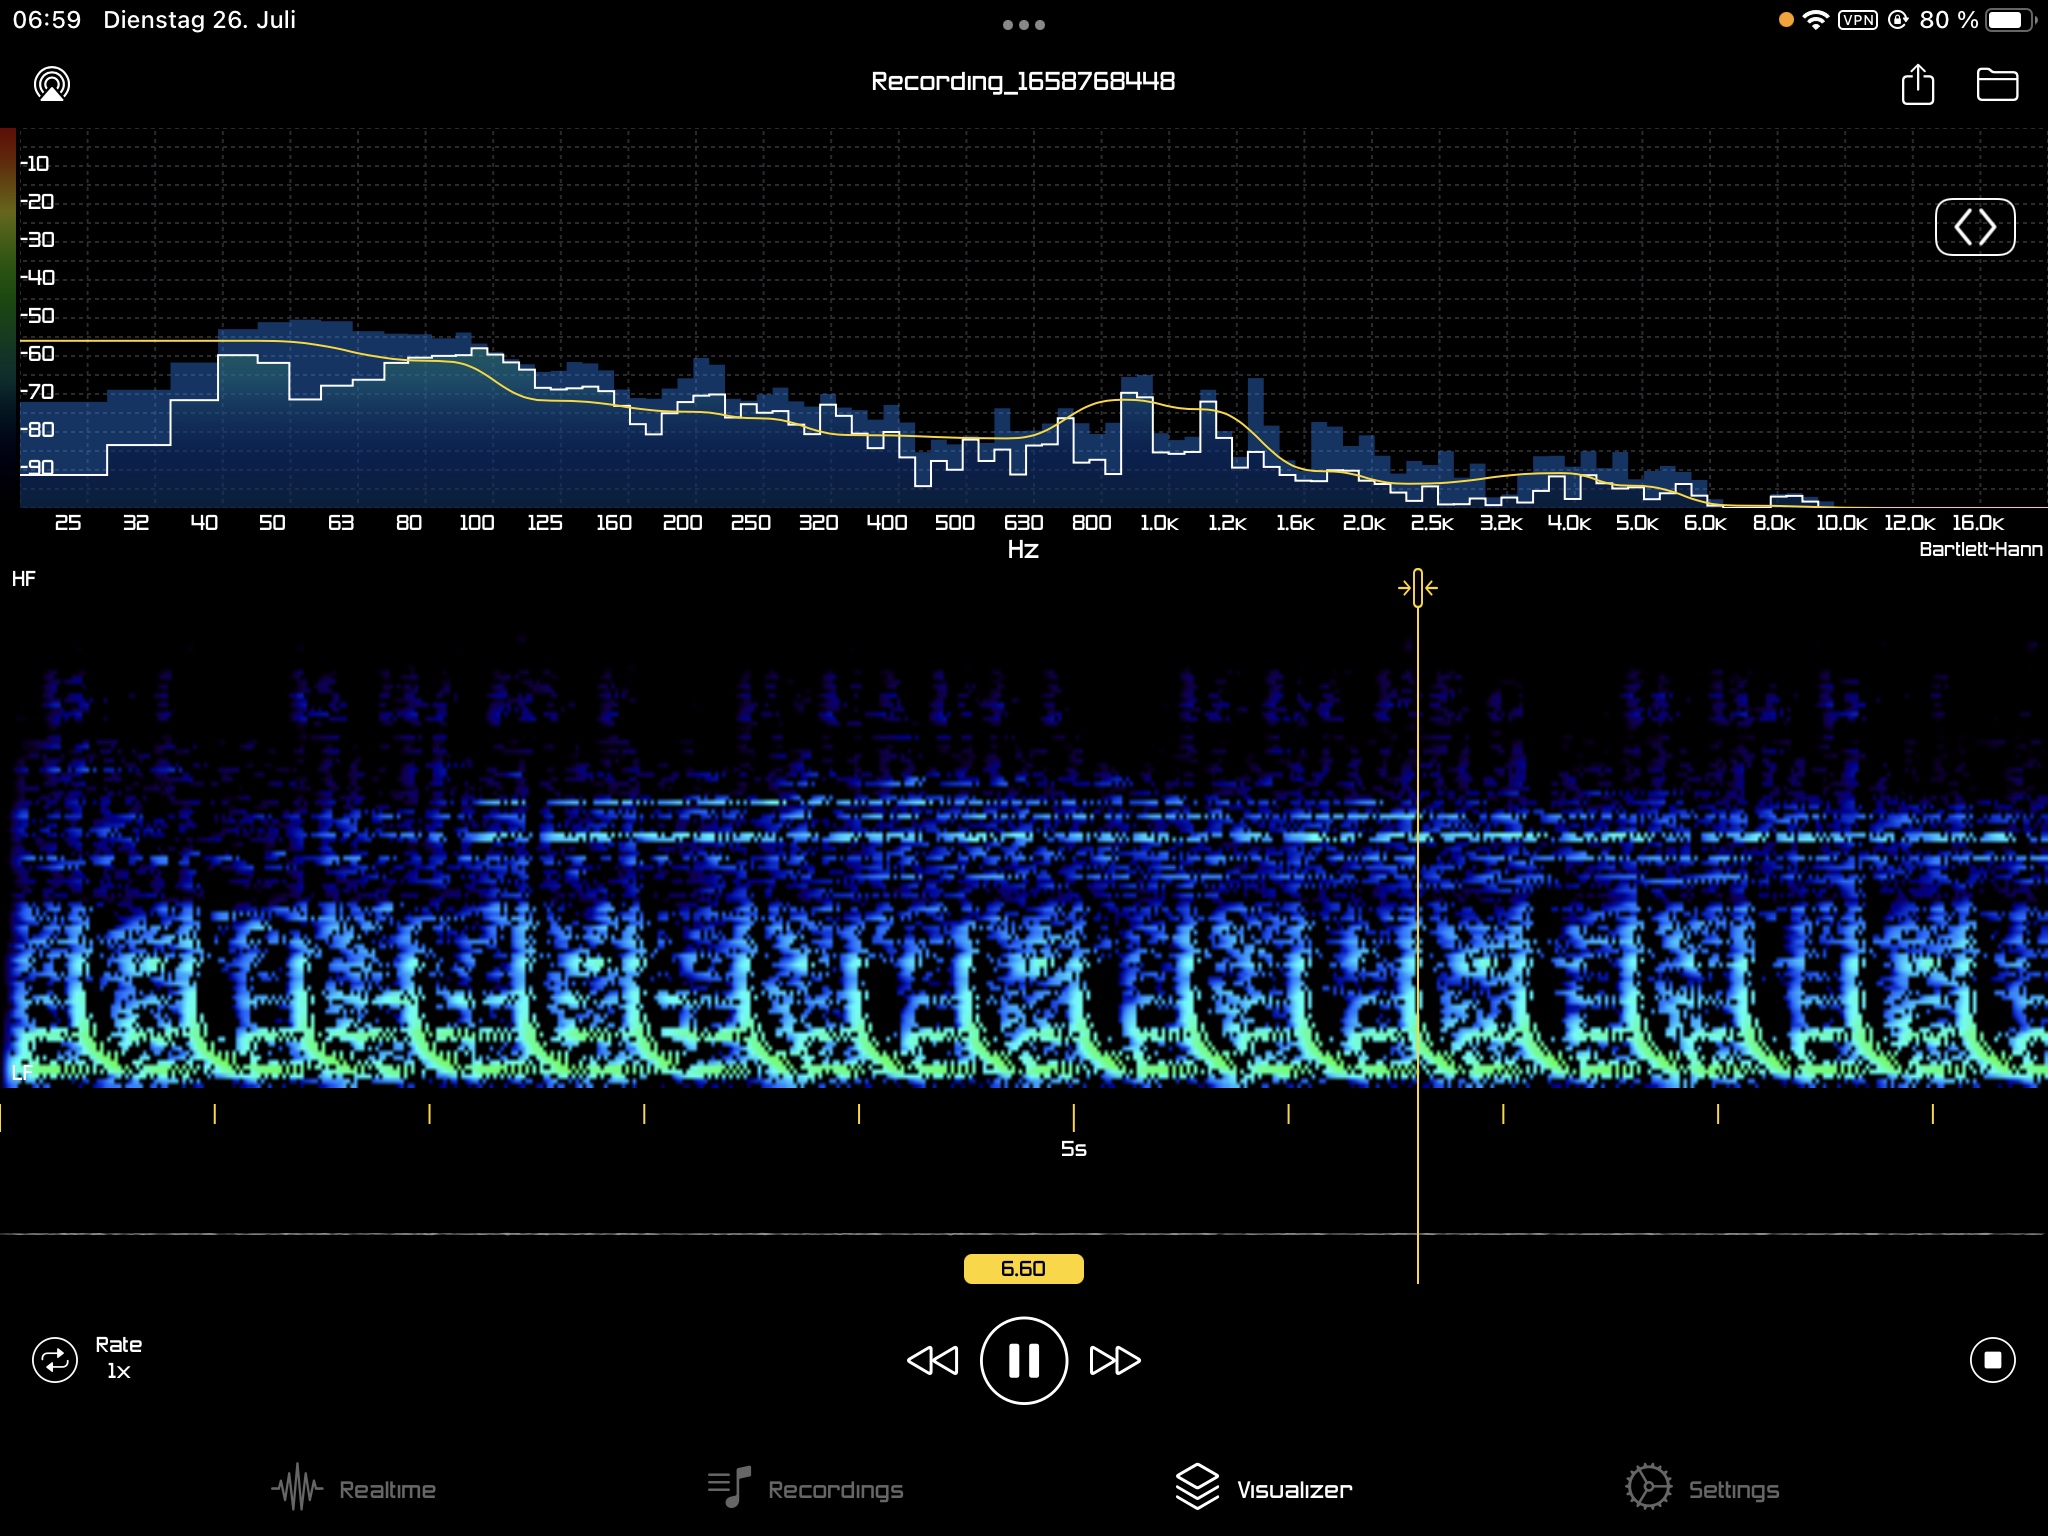Tap the orientation lock status icon

[1898, 20]
